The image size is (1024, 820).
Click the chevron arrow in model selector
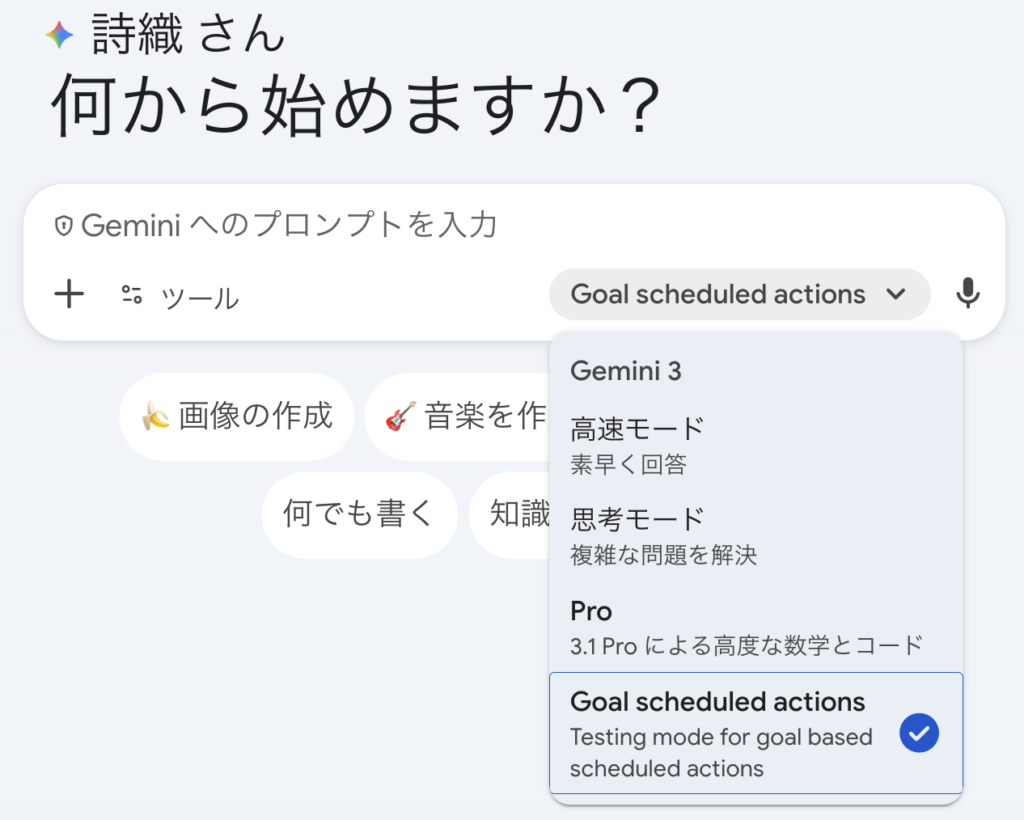(x=896, y=294)
